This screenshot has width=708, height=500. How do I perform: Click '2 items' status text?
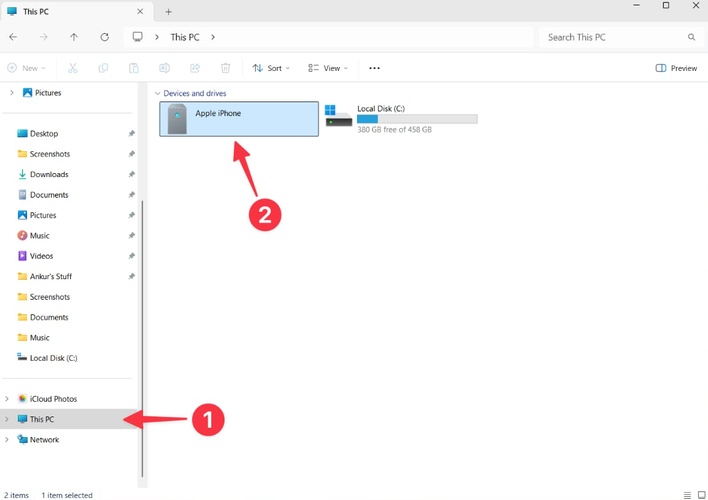pyautogui.click(x=16, y=495)
